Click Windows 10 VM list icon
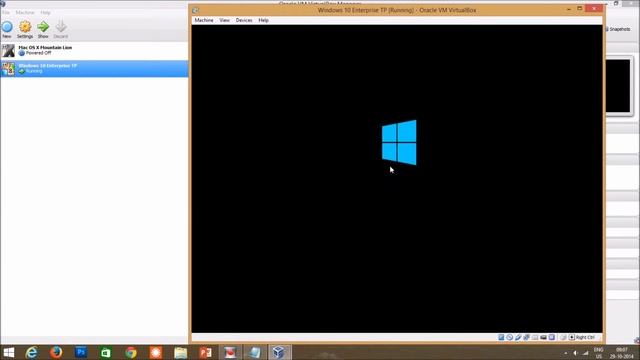 pos(8,69)
